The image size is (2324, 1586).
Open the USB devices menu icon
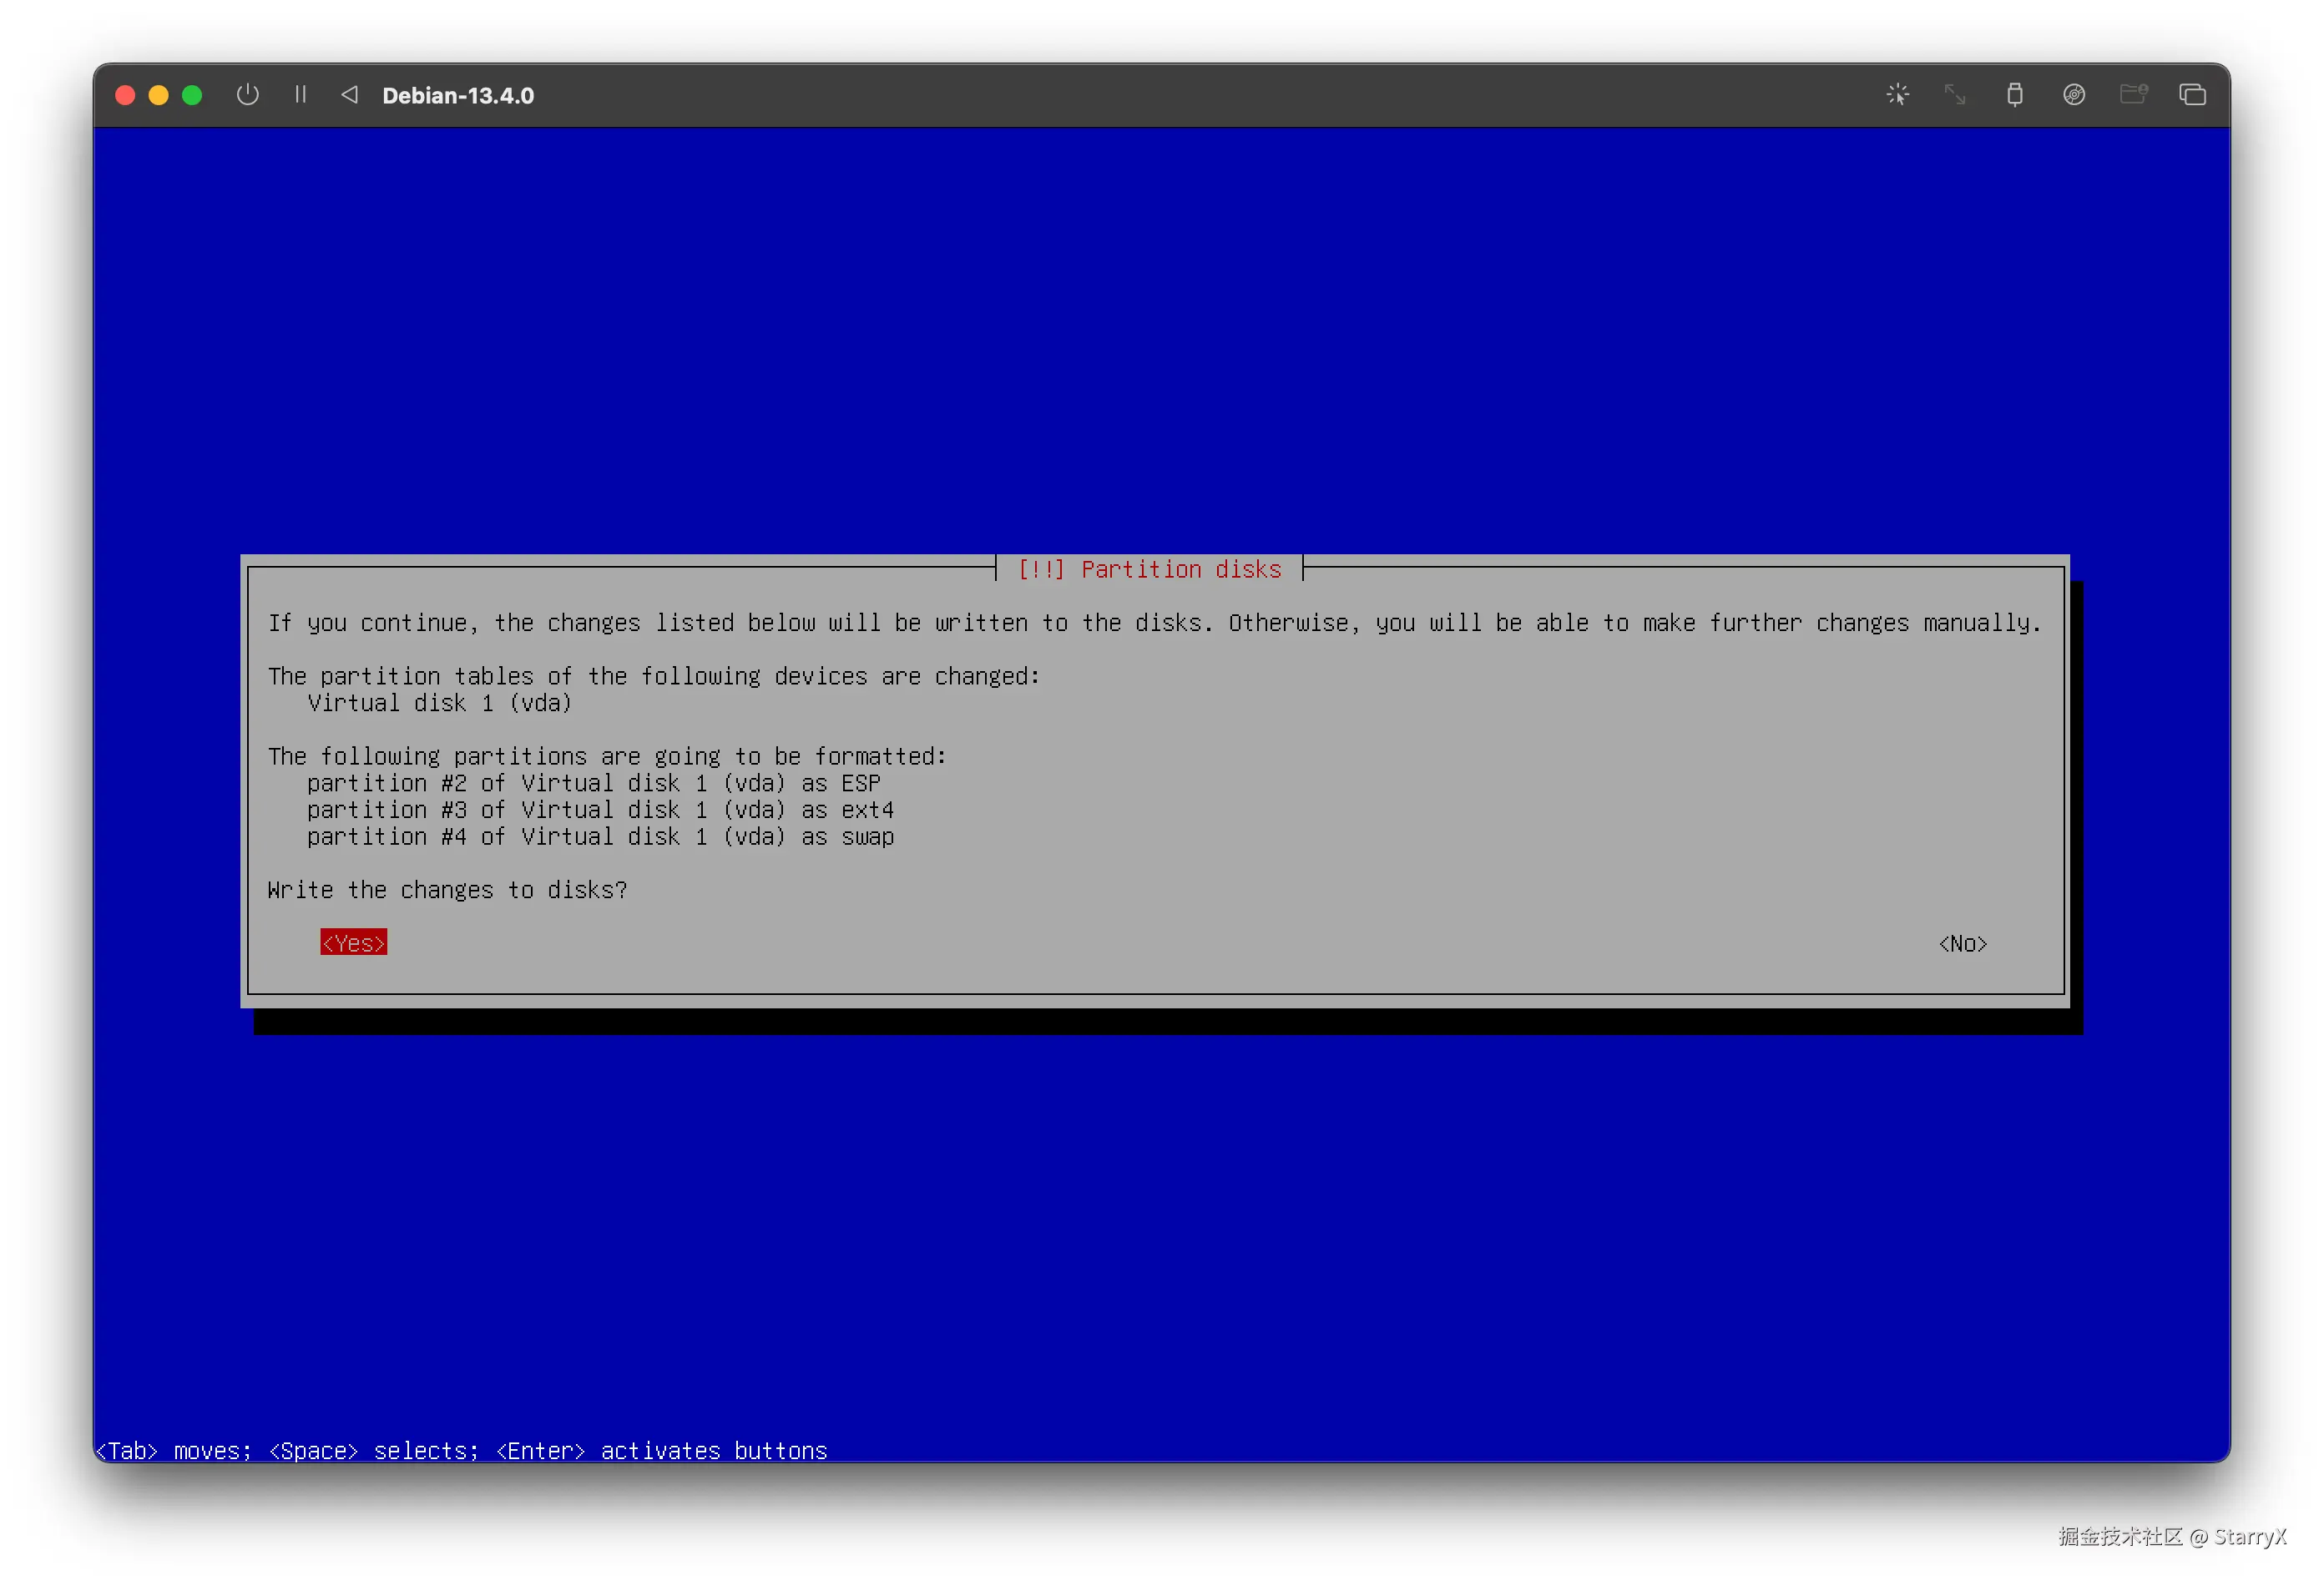coord(2014,95)
